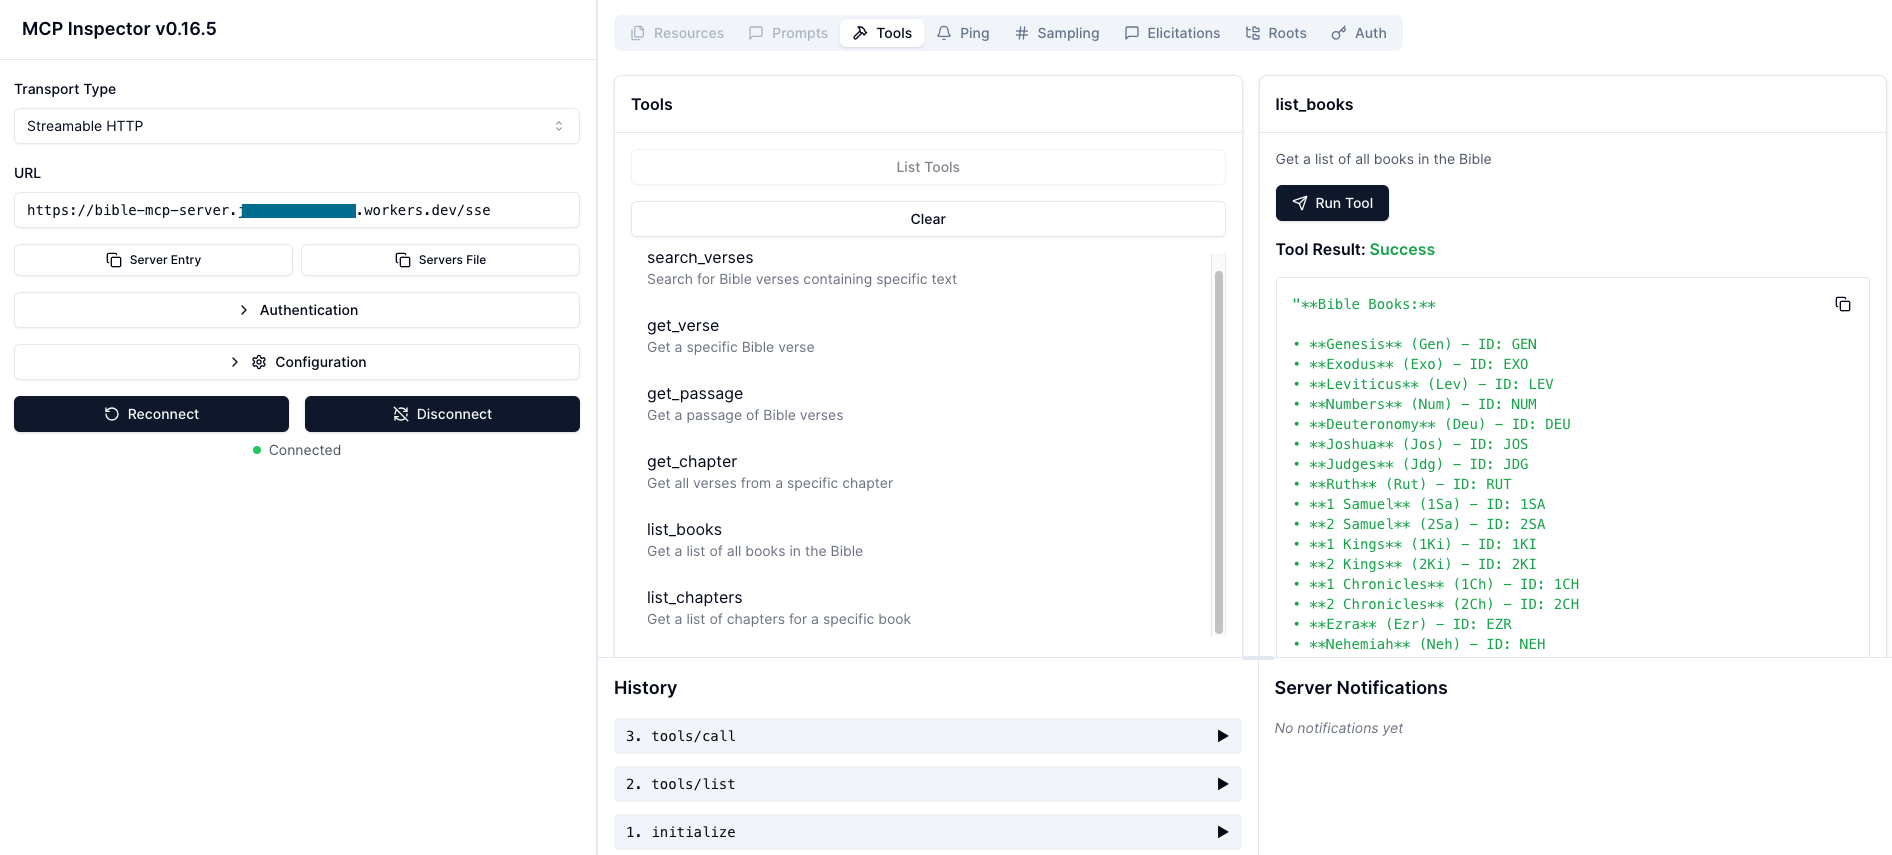Open the Elicitations tab

tap(1172, 33)
